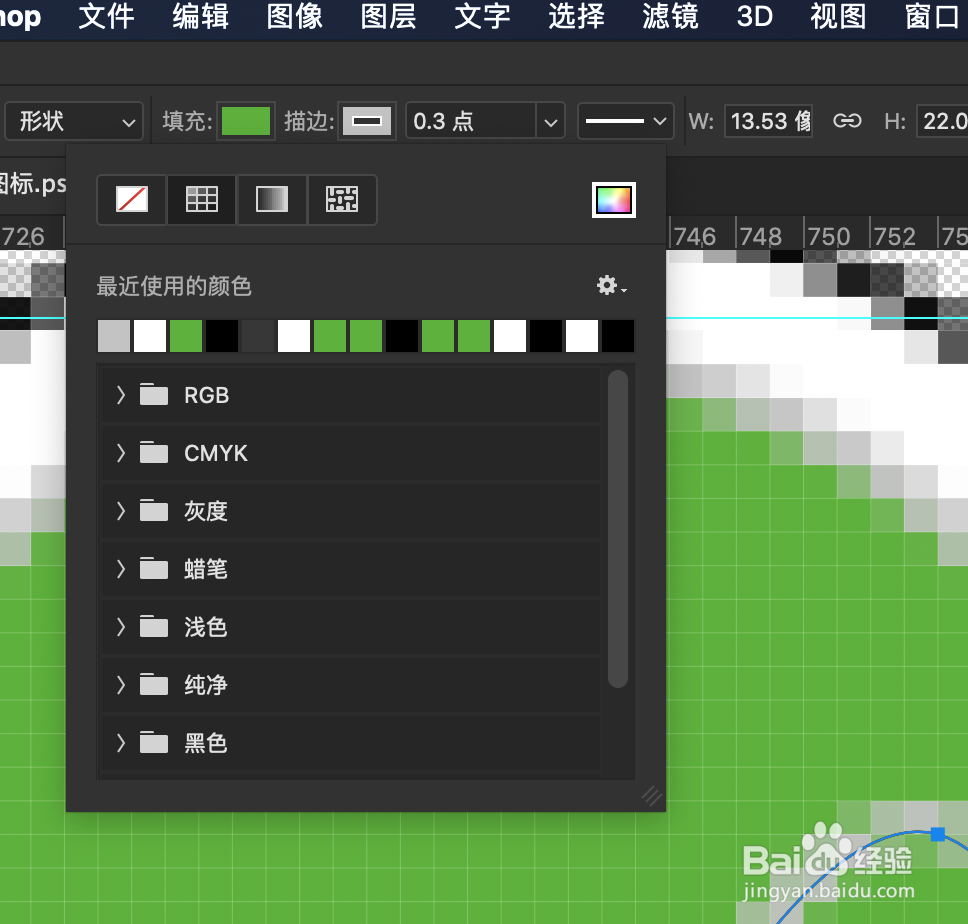The image size is (968, 924).
Task: Click the blue path anchor point
Action: (x=938, y=835)
